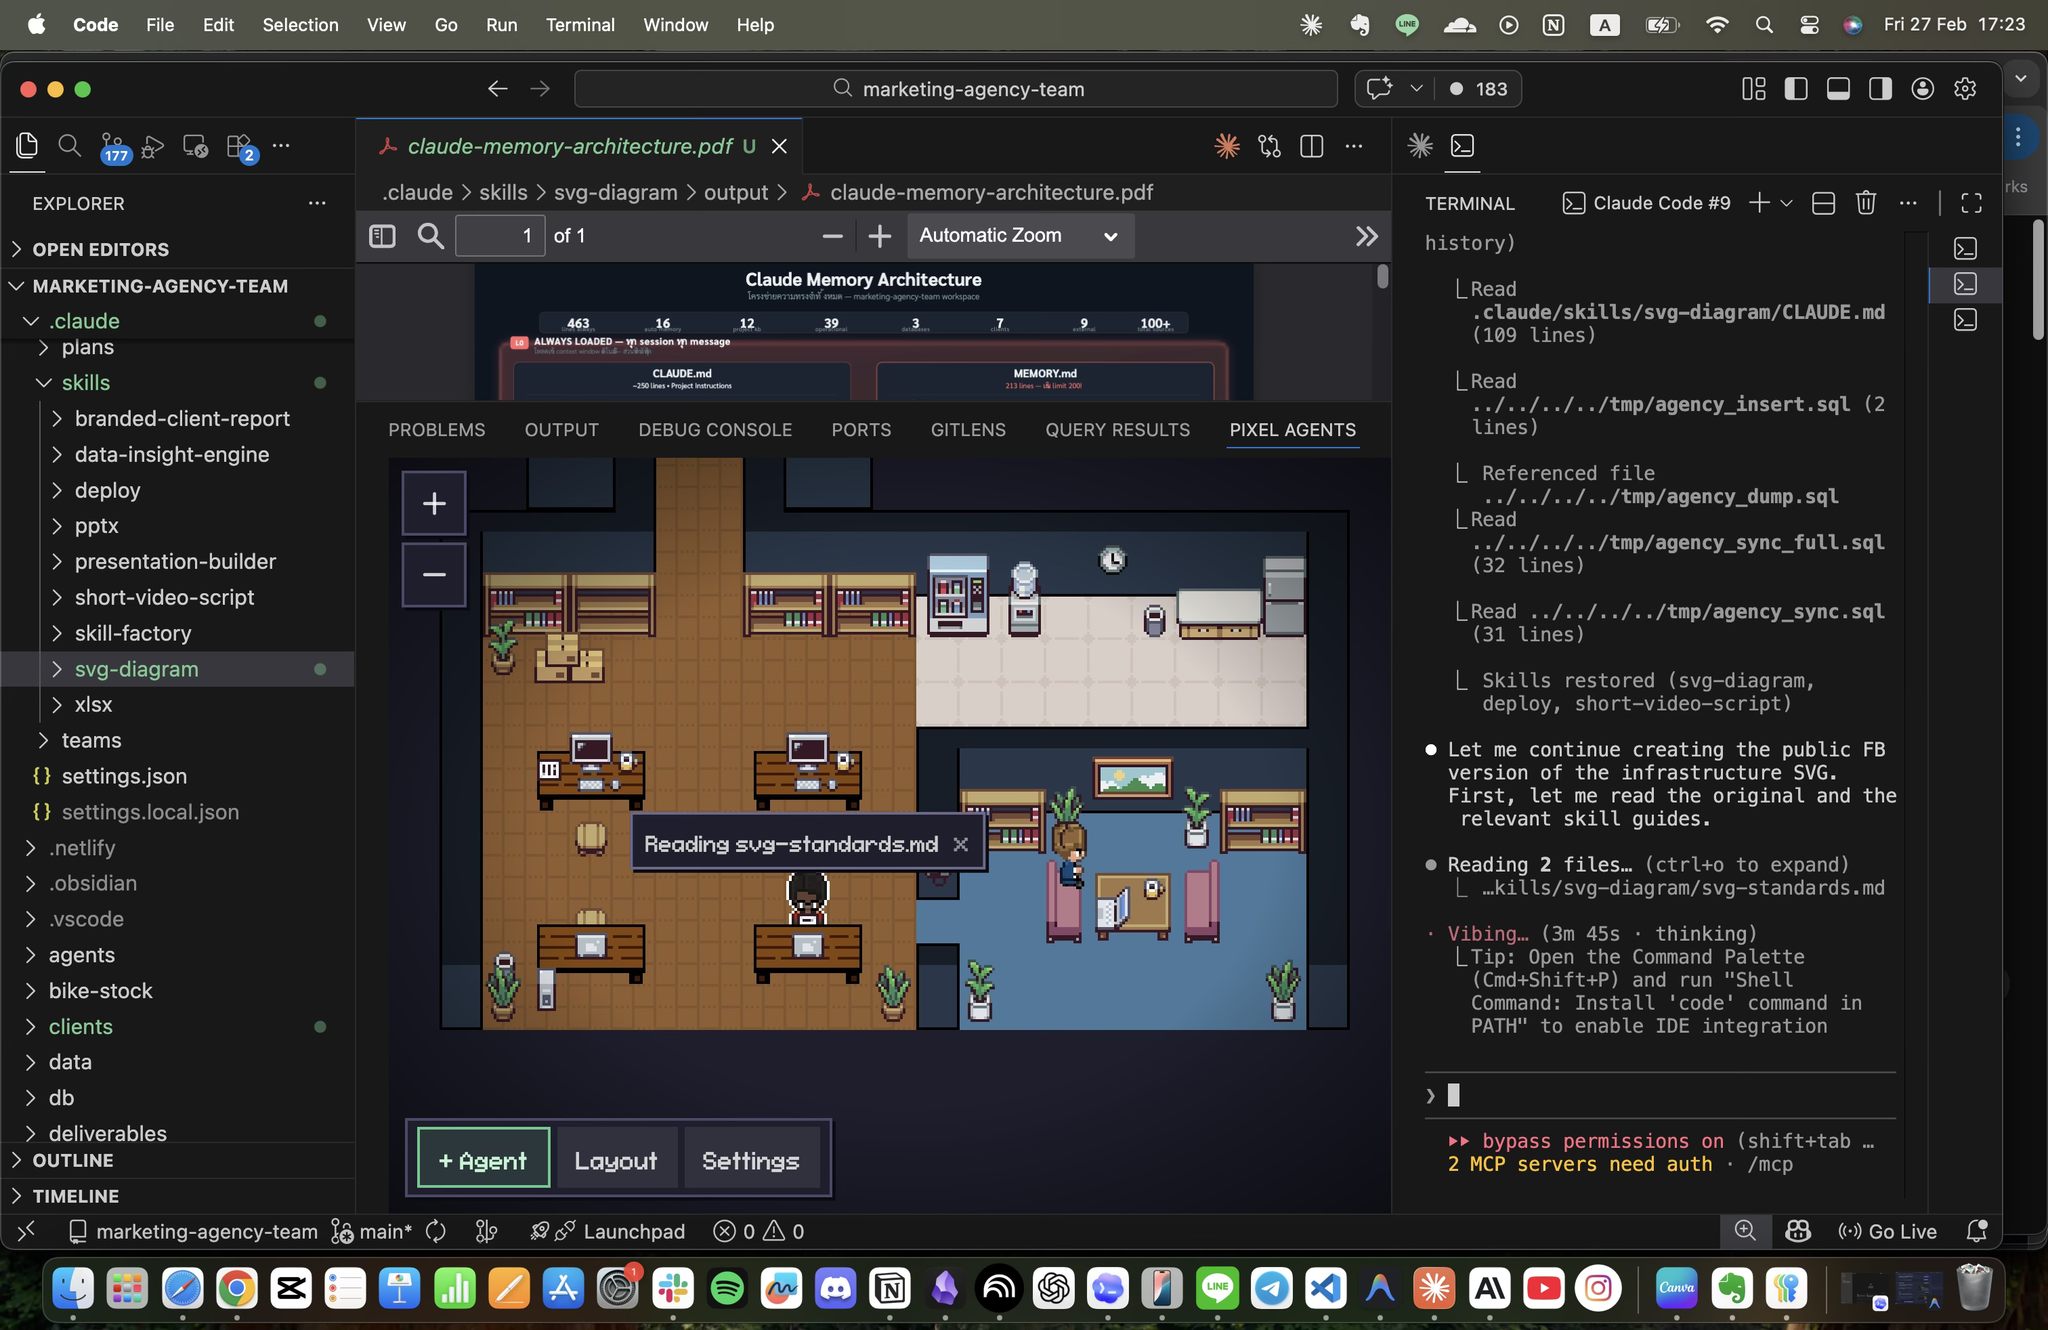Open the Search view in activity bar
The width and height of the screenshot is (2048, 1330).
point(69,146)
